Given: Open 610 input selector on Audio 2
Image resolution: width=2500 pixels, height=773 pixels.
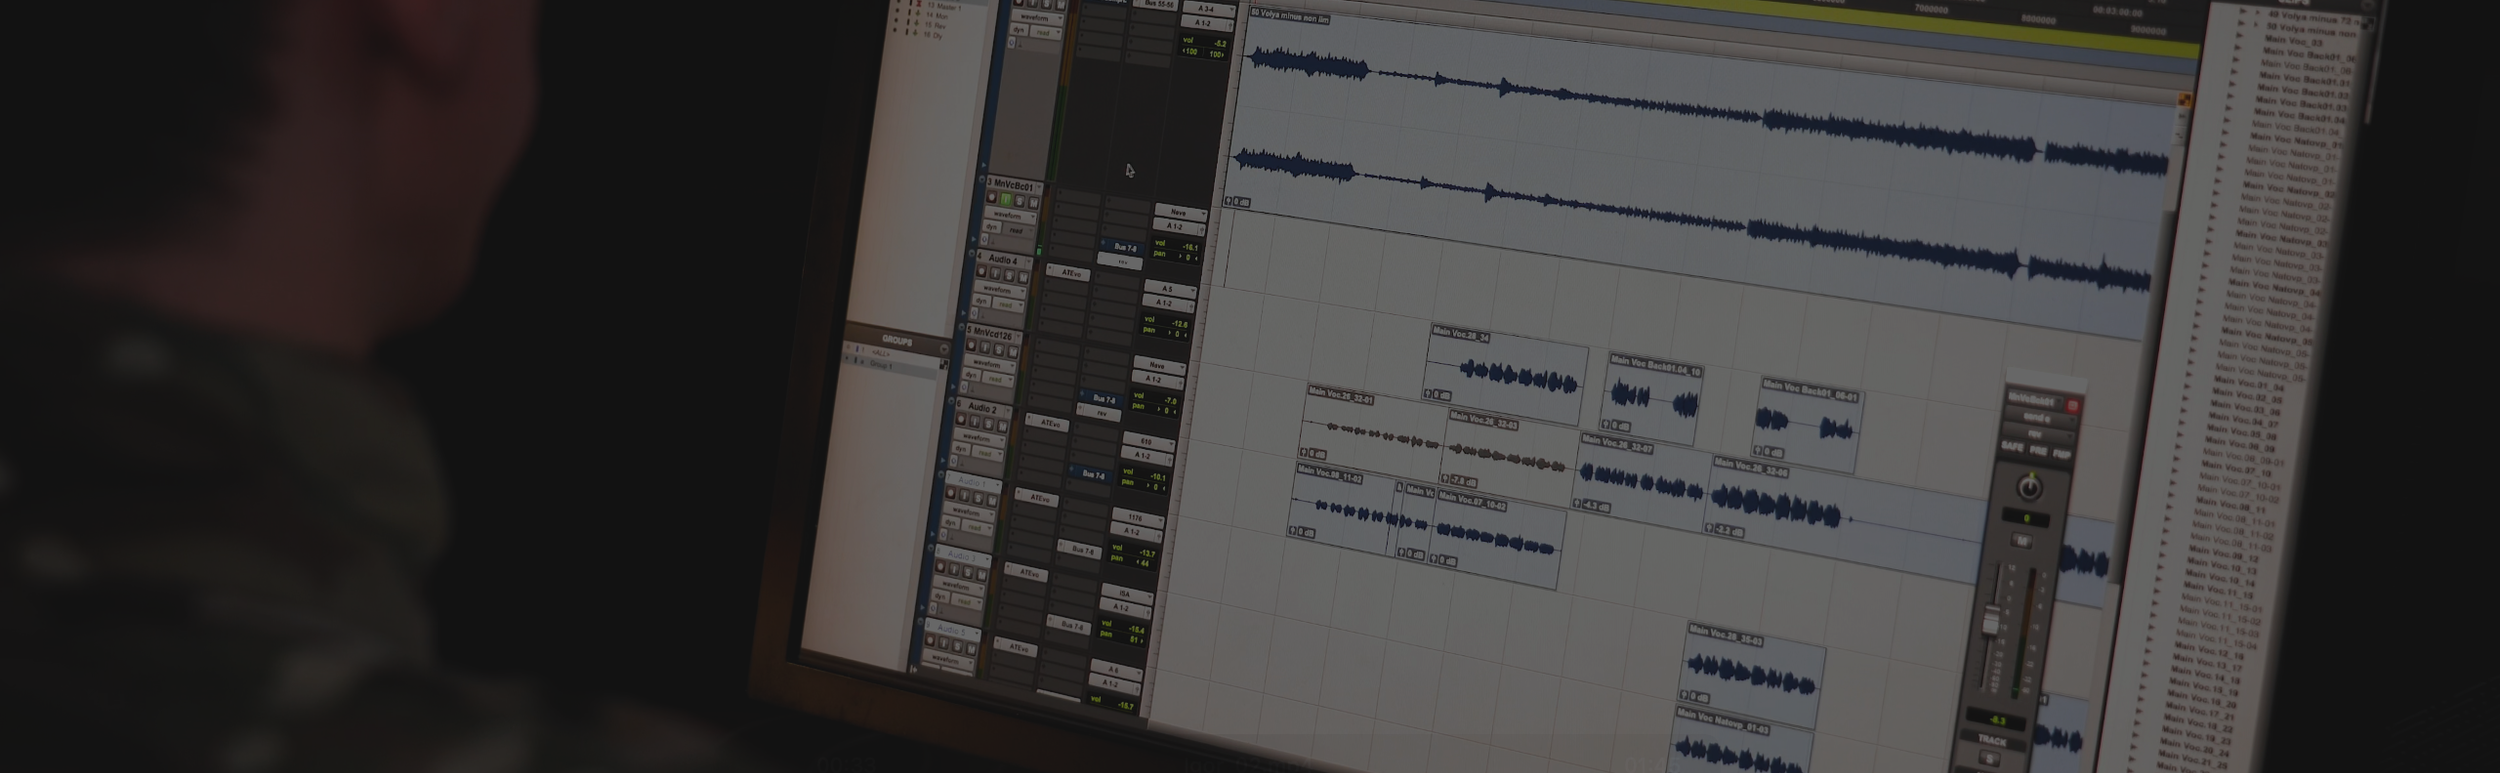Looking at the screenshot, I should [x=1148, y=442].
